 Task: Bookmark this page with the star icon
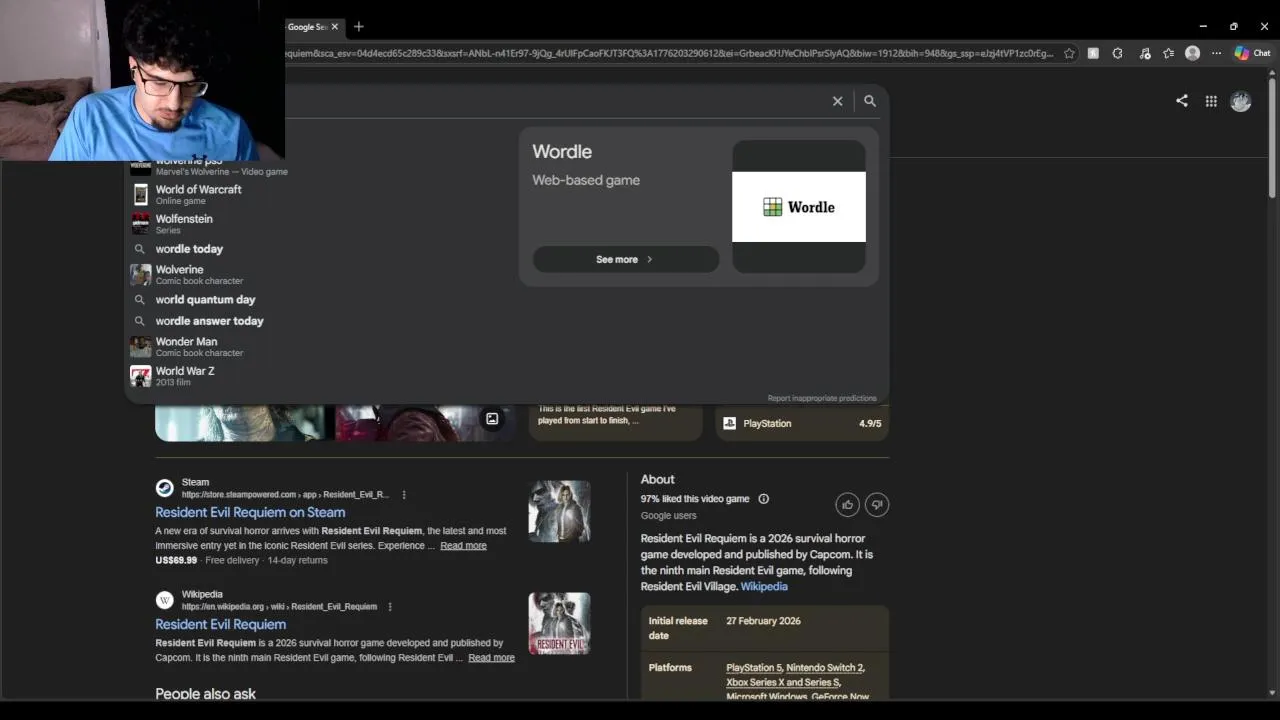coord(1069,53)
